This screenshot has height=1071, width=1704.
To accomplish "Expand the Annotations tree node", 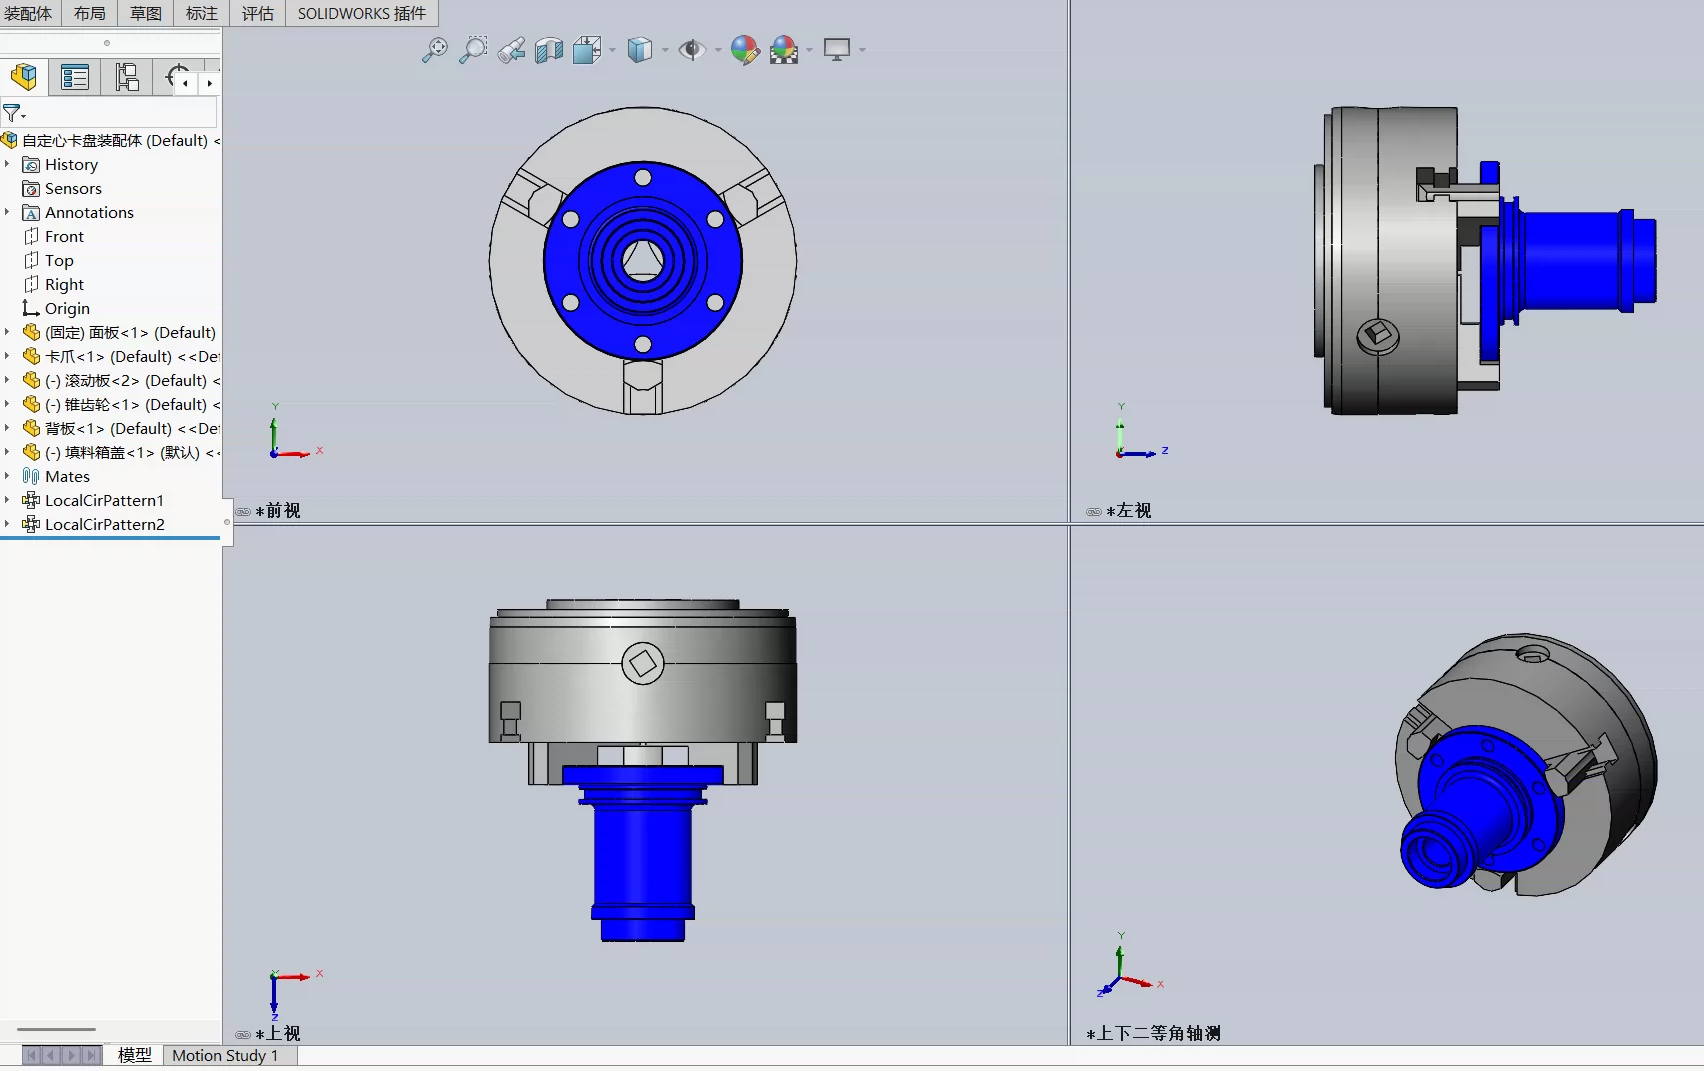I will coord(7,212).
